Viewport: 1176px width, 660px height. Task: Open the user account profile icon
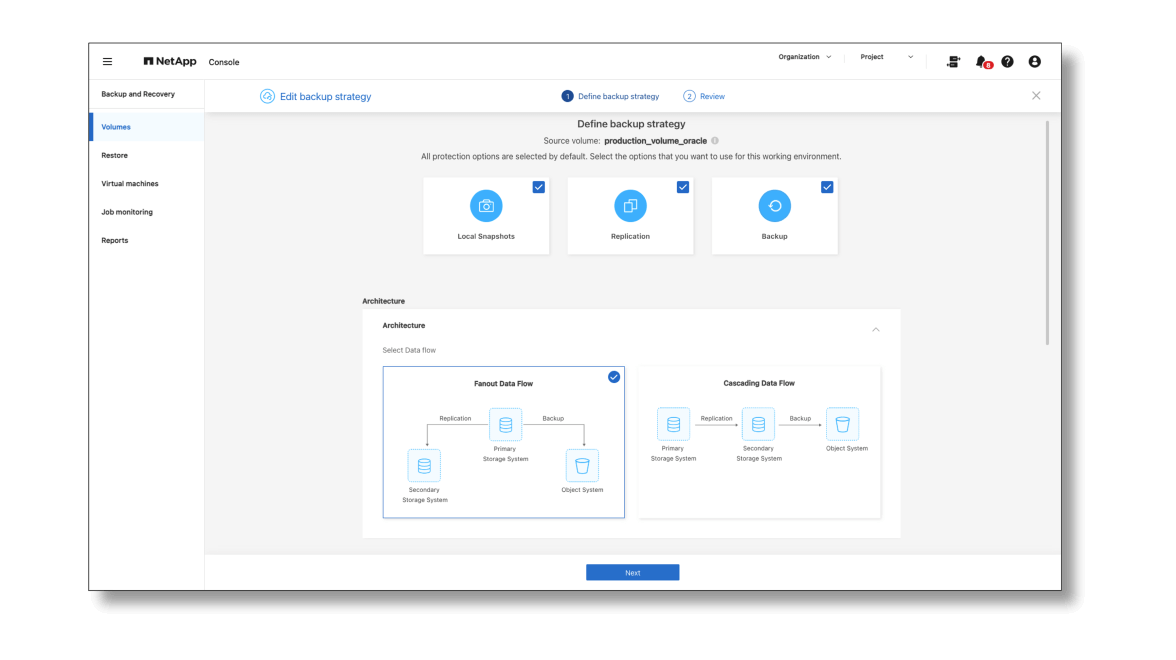point(1034,62)
